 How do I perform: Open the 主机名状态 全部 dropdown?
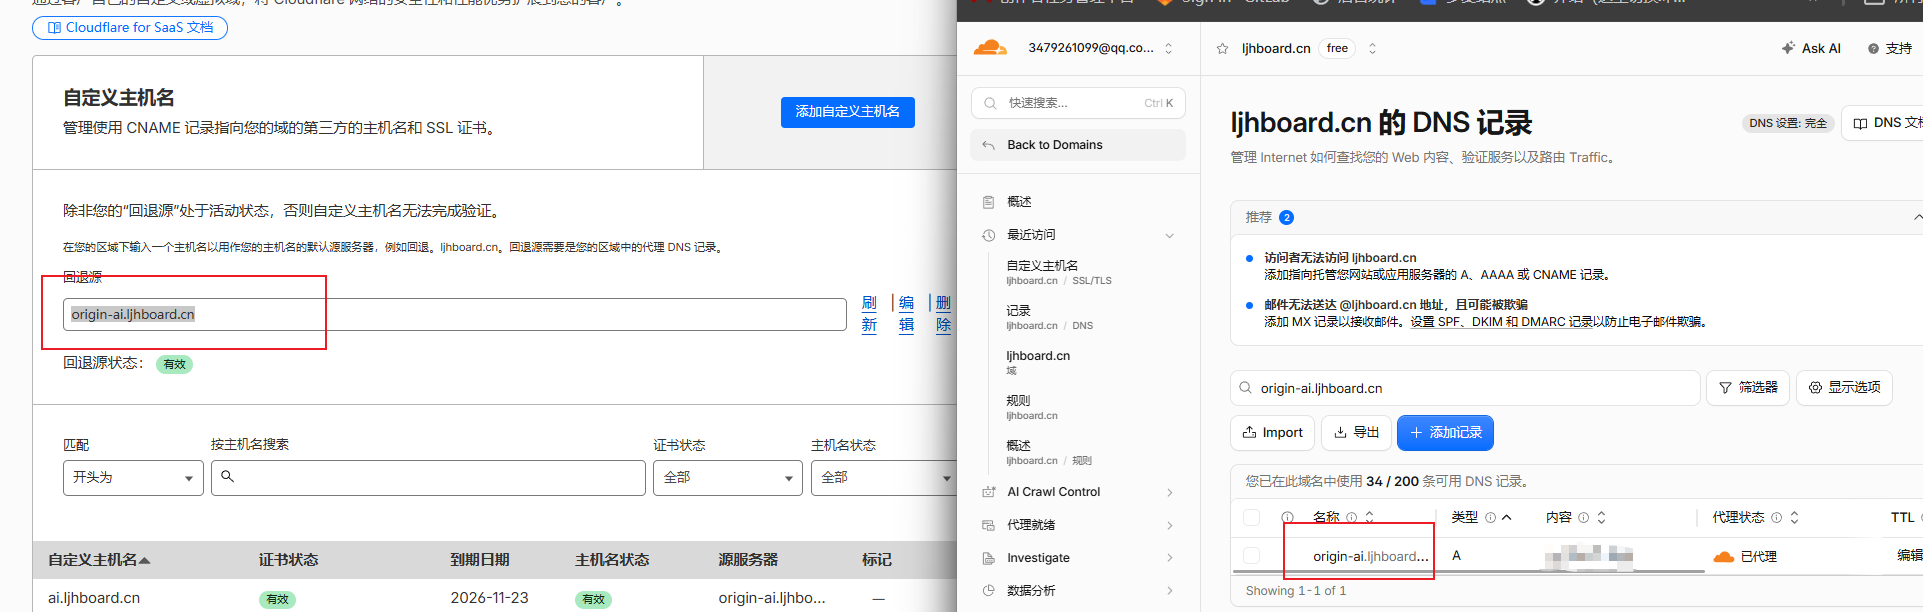coord(883,478)
